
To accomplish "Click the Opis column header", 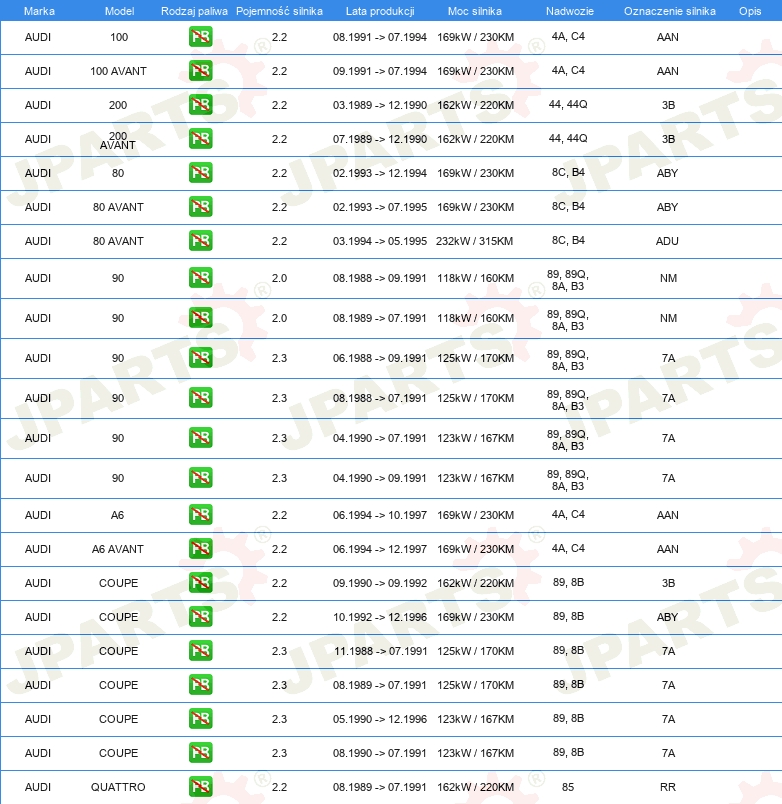I will click(x=749, y=10).
